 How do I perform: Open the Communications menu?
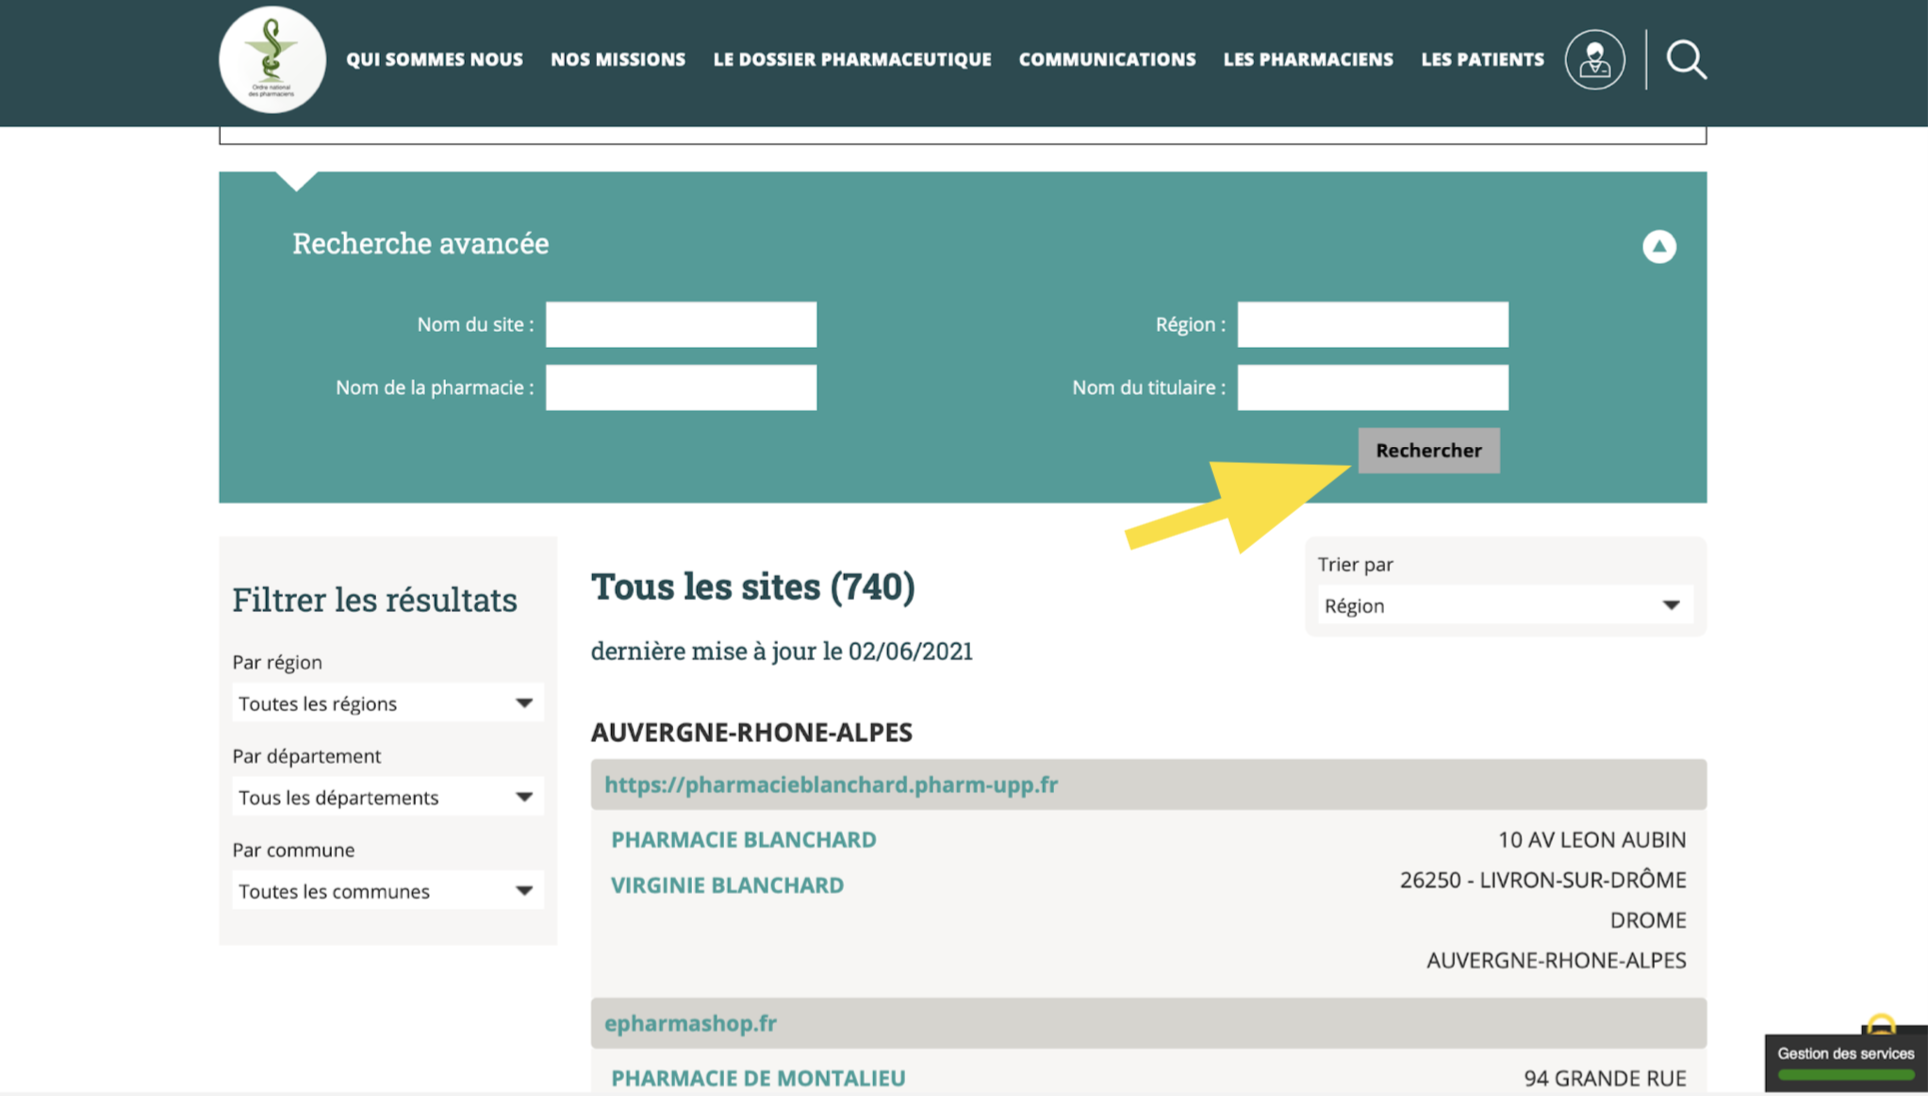coord(1107,60)
